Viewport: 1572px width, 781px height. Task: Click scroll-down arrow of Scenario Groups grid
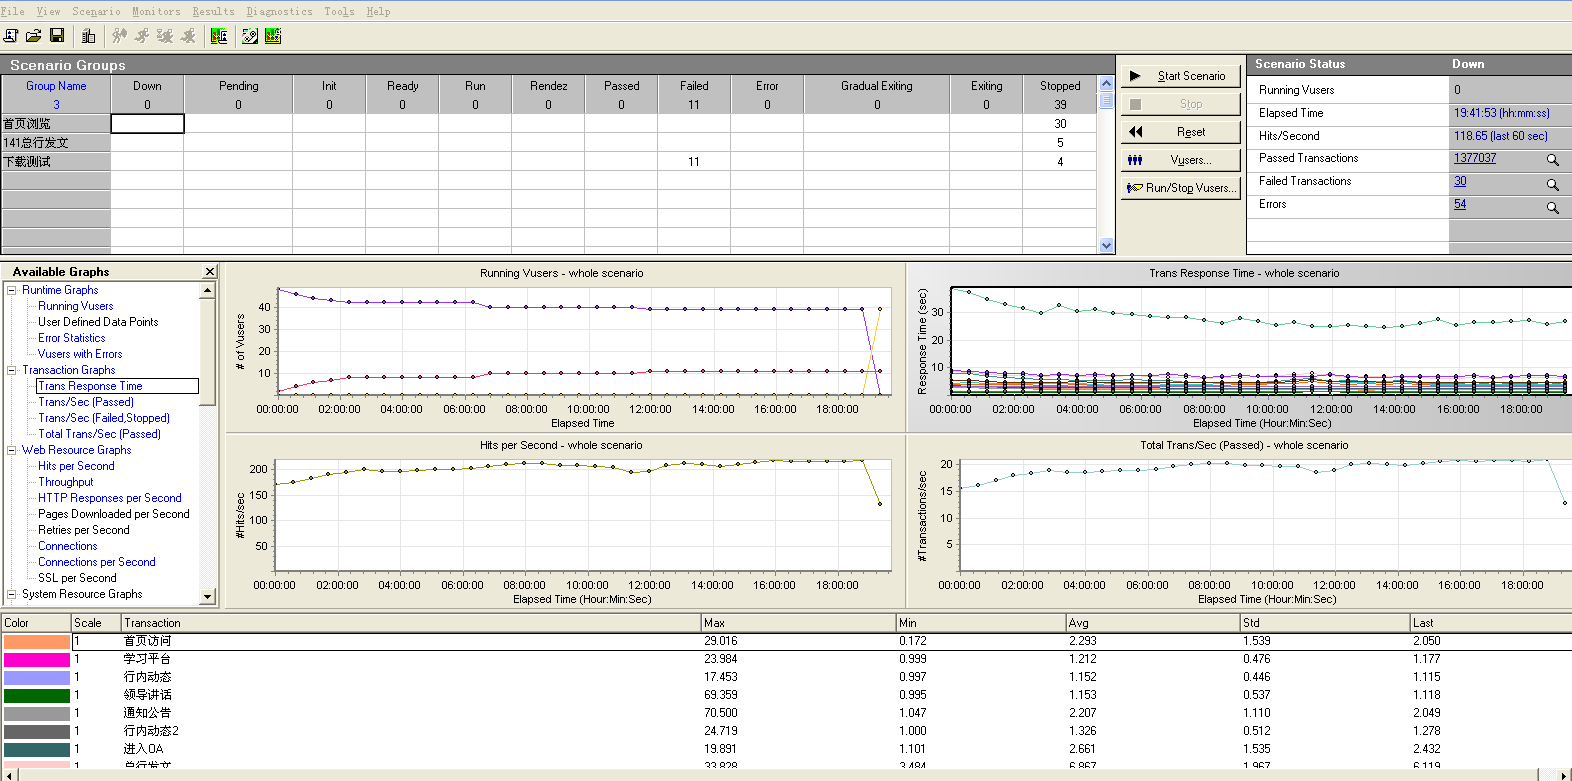pyautogui.click(x=1106, y=245)
